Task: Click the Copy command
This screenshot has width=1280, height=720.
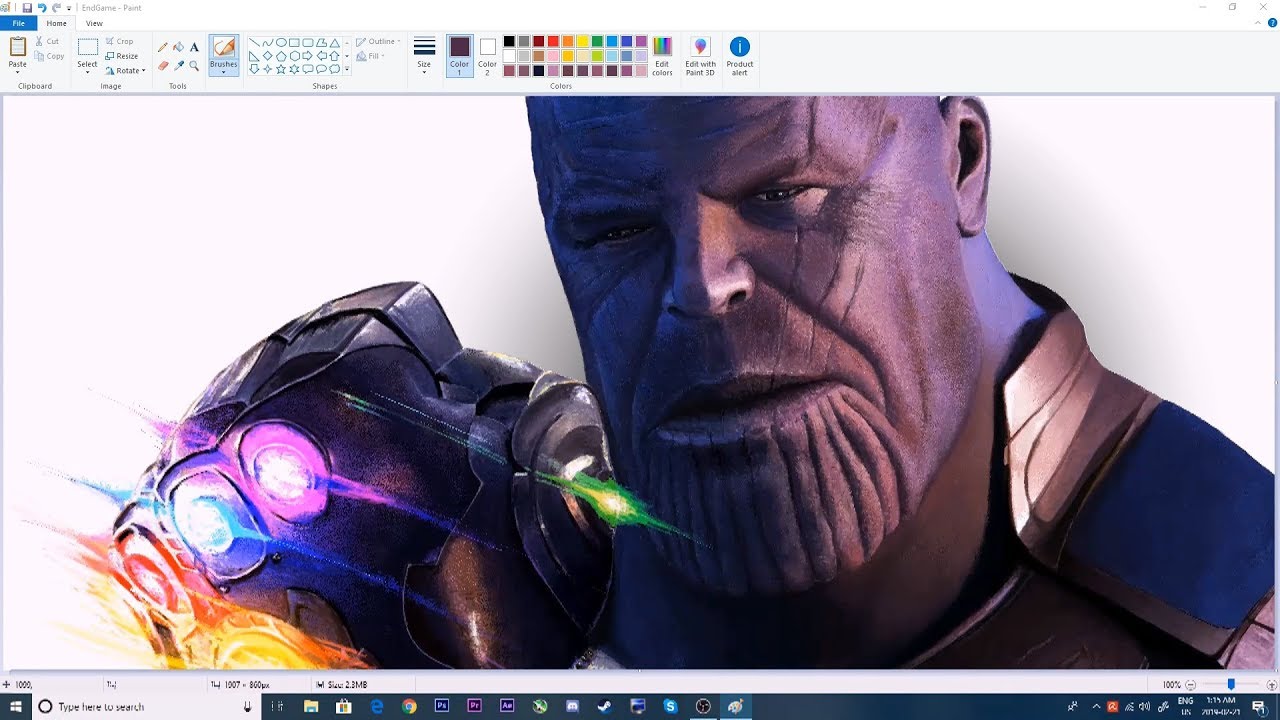Action: 49,56
